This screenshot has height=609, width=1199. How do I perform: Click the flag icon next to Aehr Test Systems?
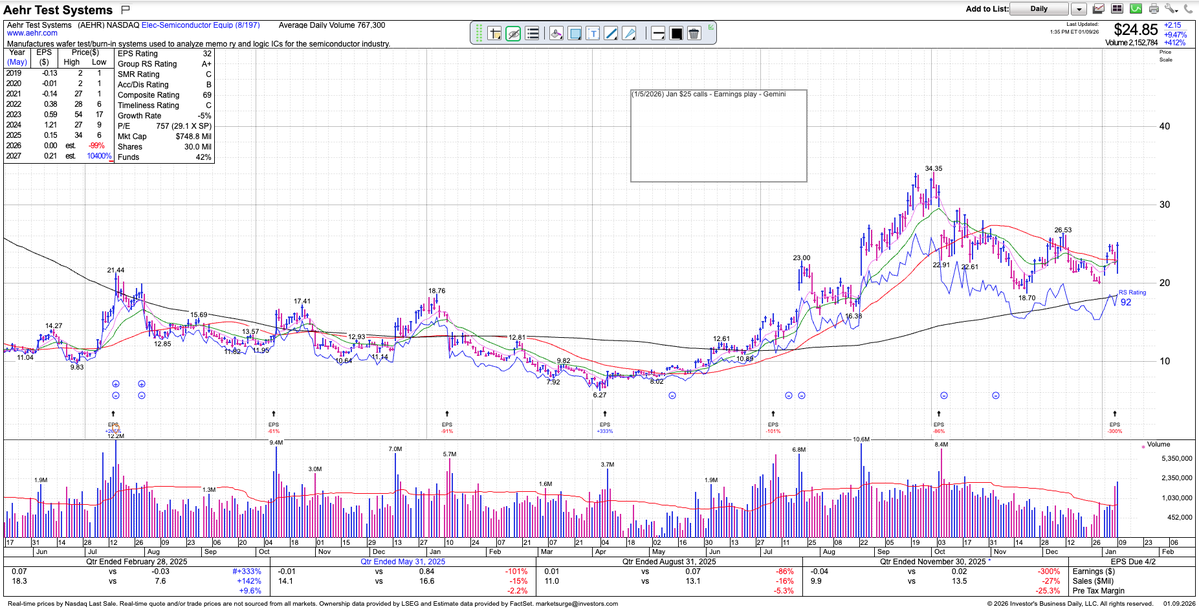click(x=125, y=10)
